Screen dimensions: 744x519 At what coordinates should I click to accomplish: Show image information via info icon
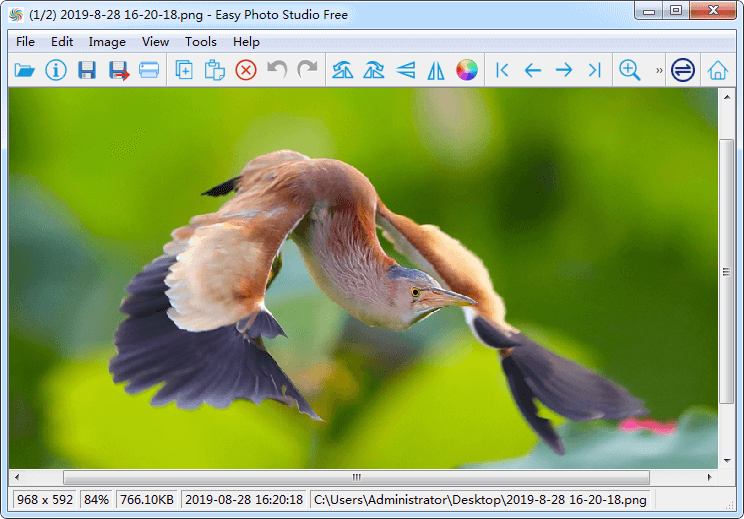56,70
